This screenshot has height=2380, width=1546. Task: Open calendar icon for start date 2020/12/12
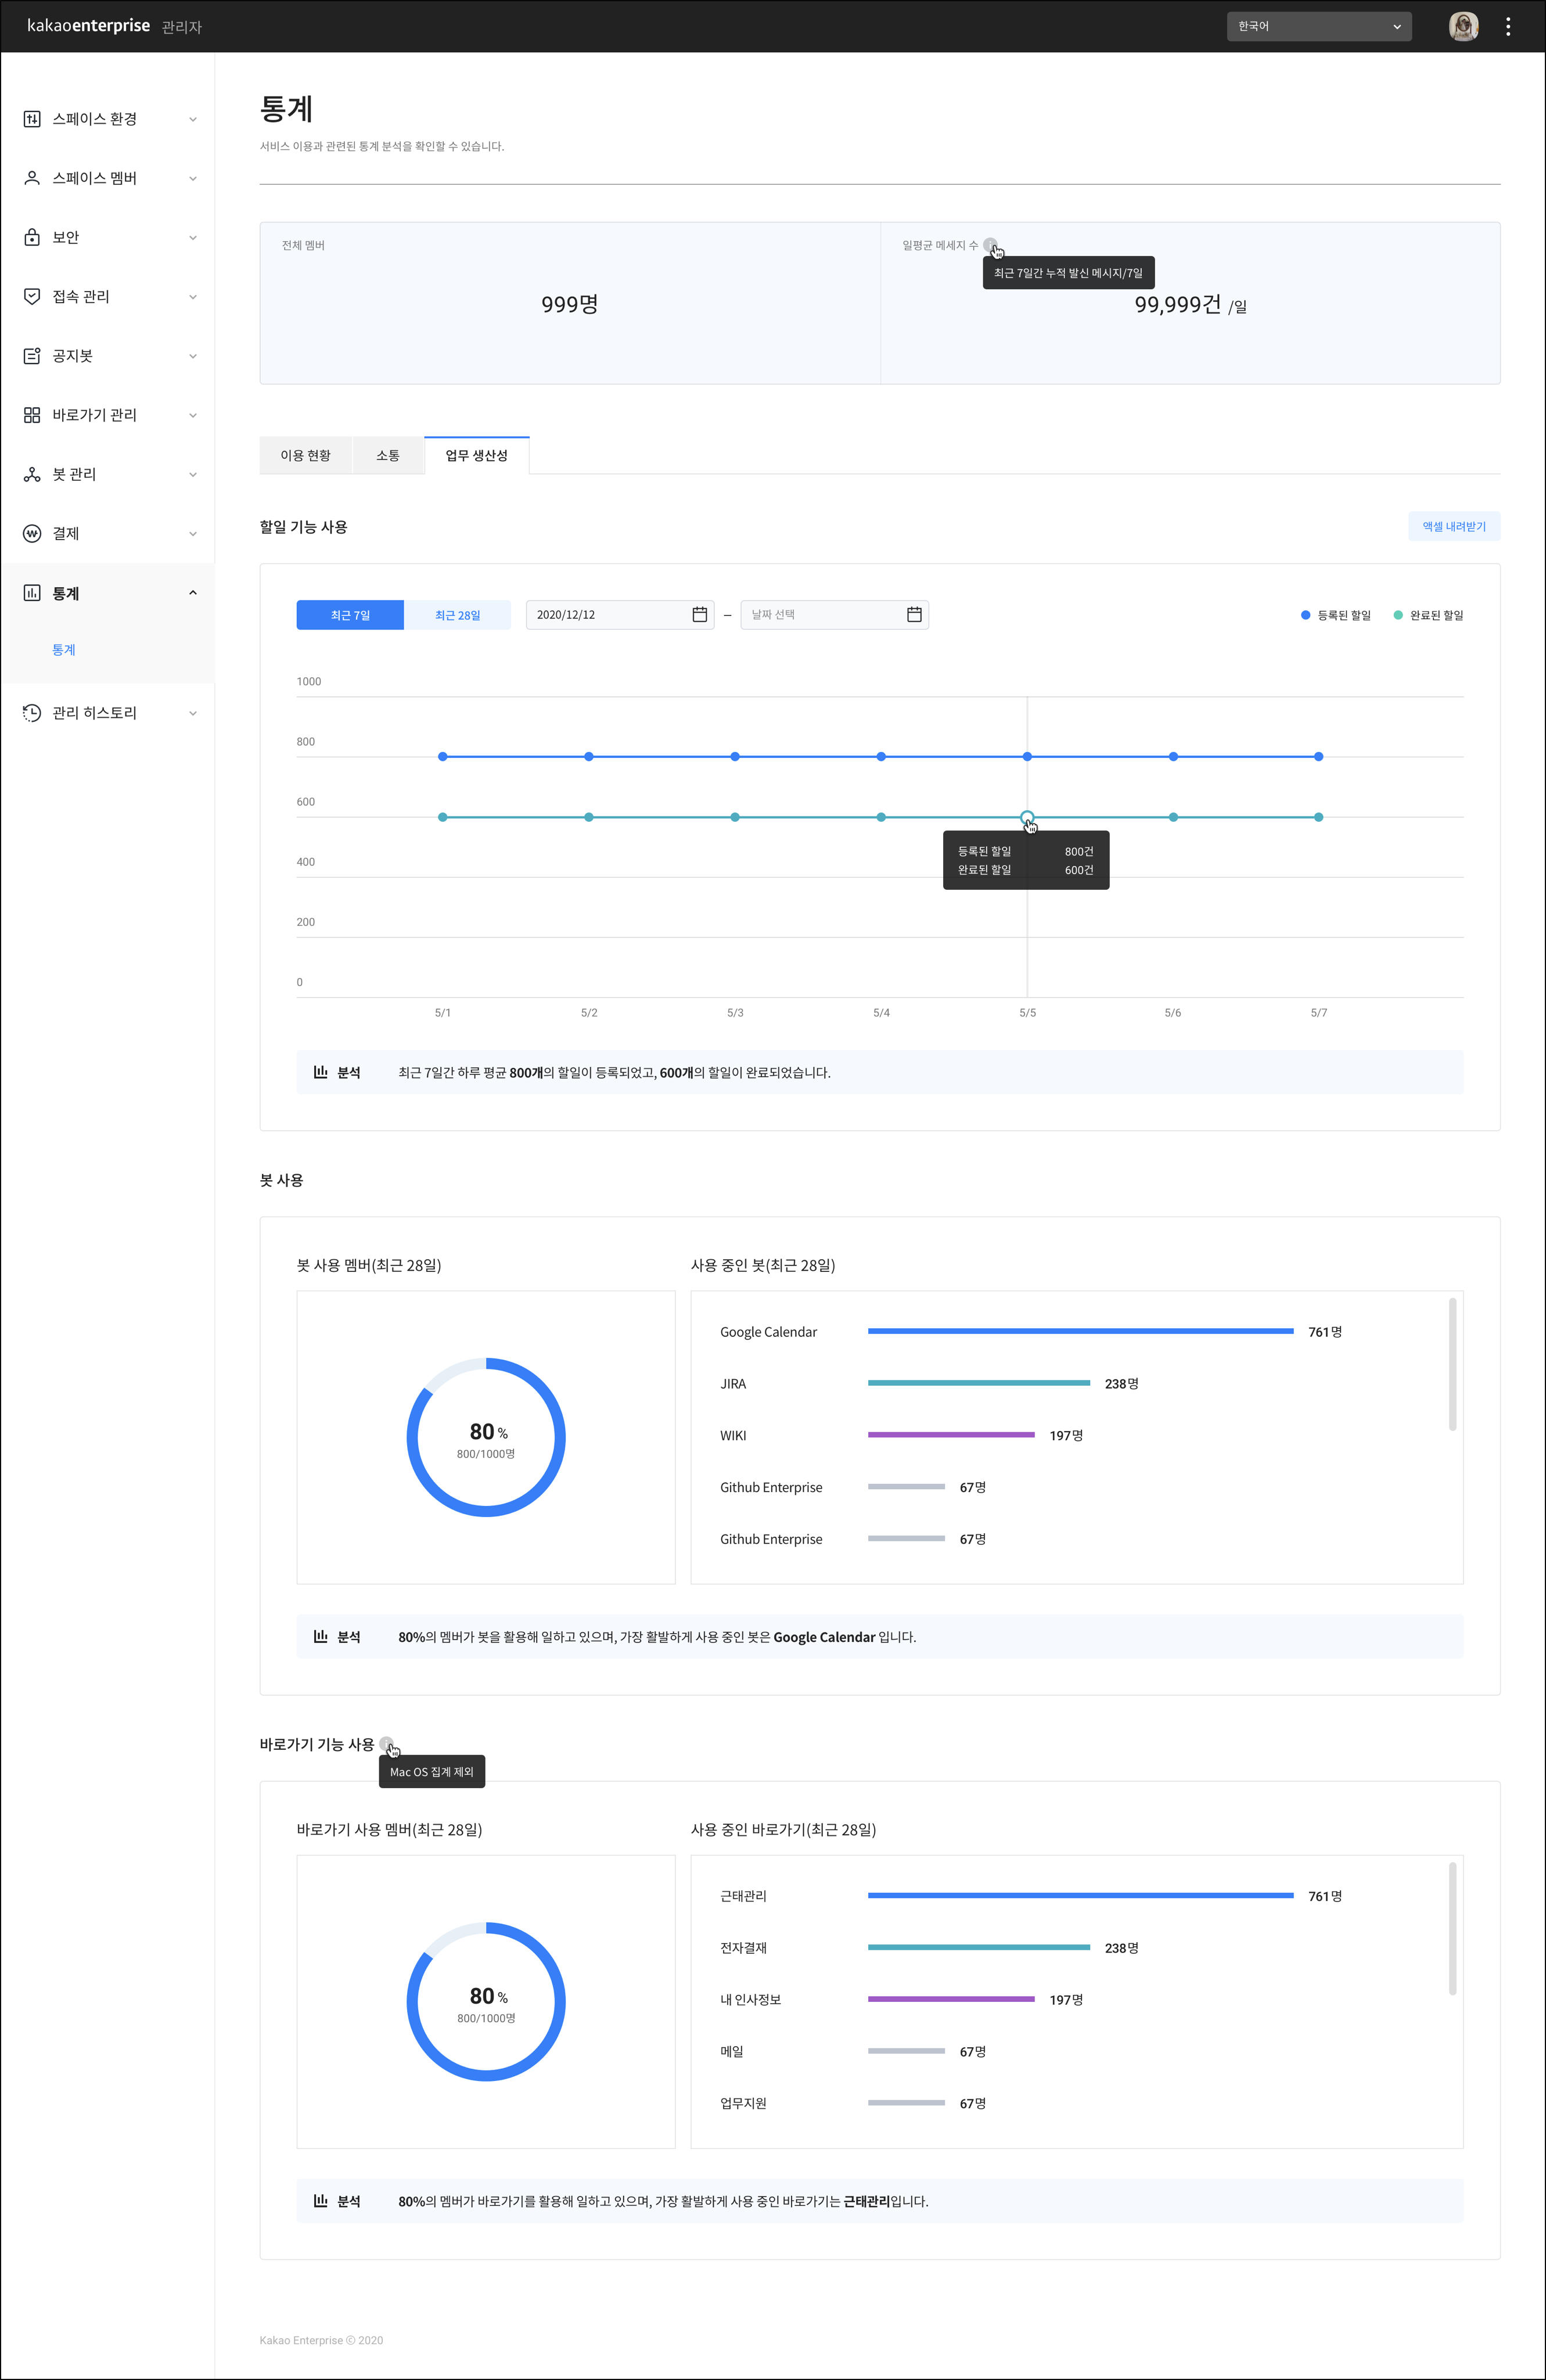click(x=700, y=614)
